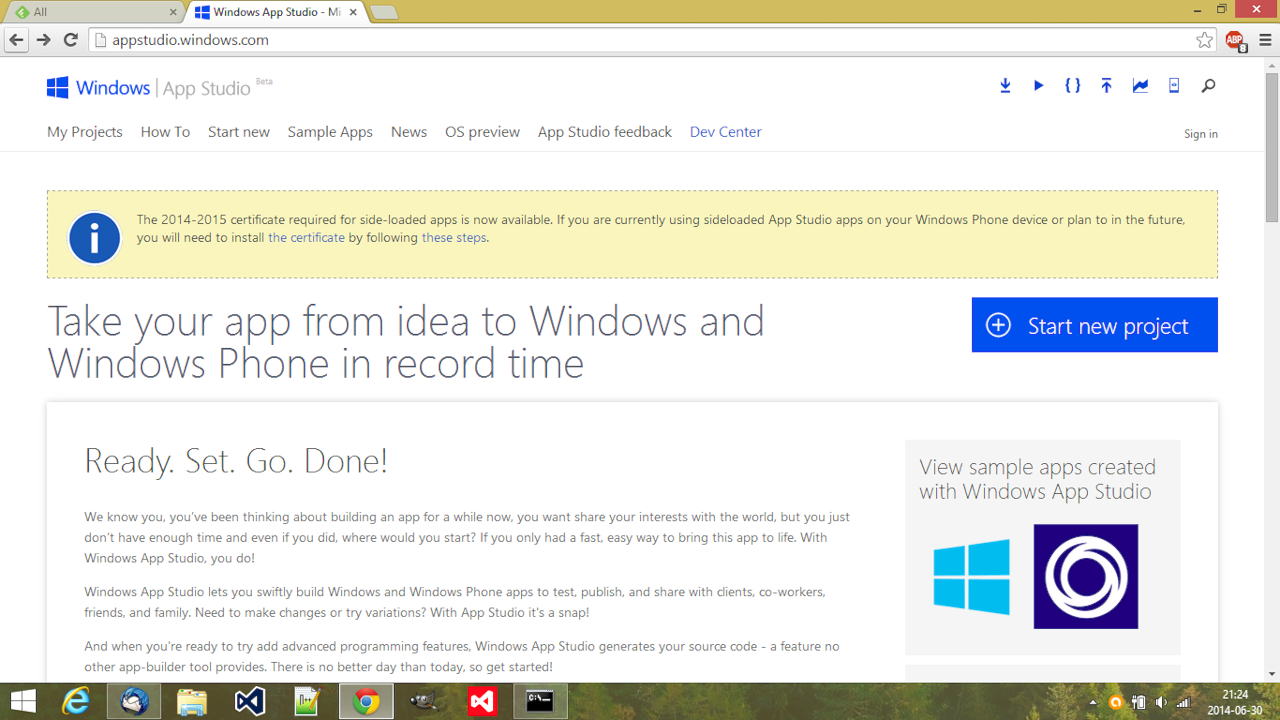Click the battery power tray icon
This screenshot has width=1280, height=720.
(1138, 702)
